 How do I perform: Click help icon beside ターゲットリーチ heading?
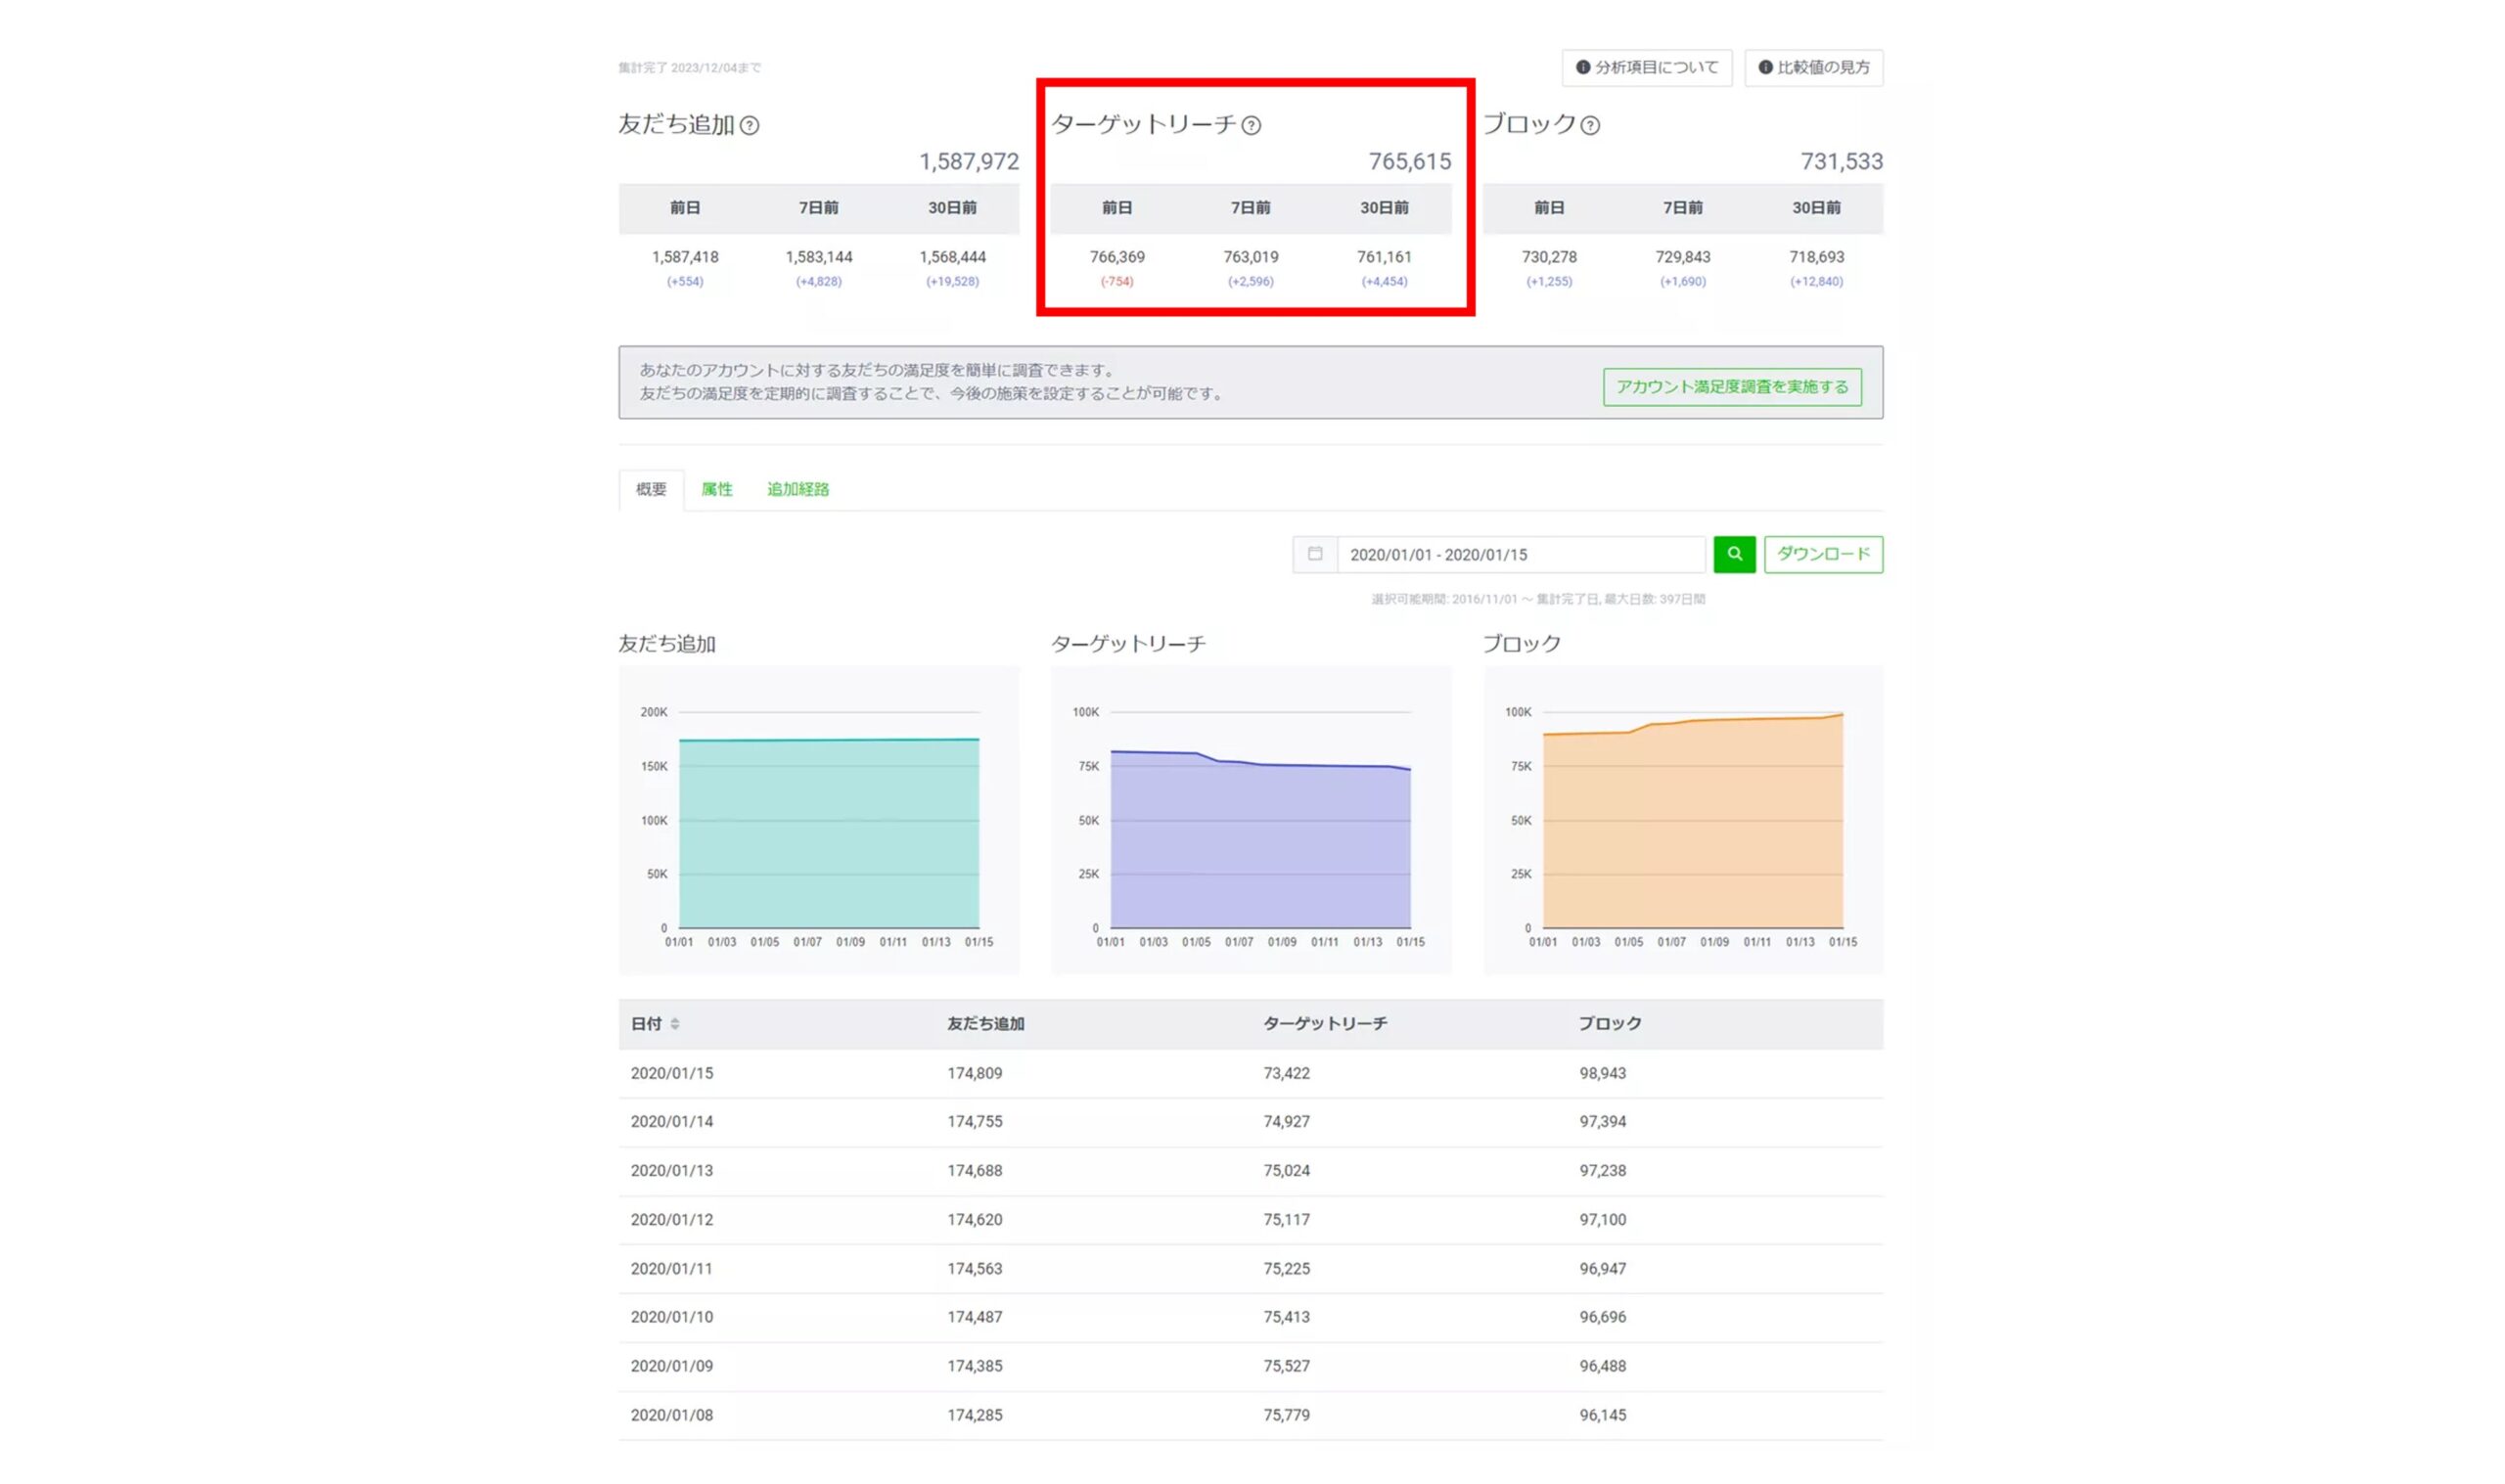click(1251, 125)
